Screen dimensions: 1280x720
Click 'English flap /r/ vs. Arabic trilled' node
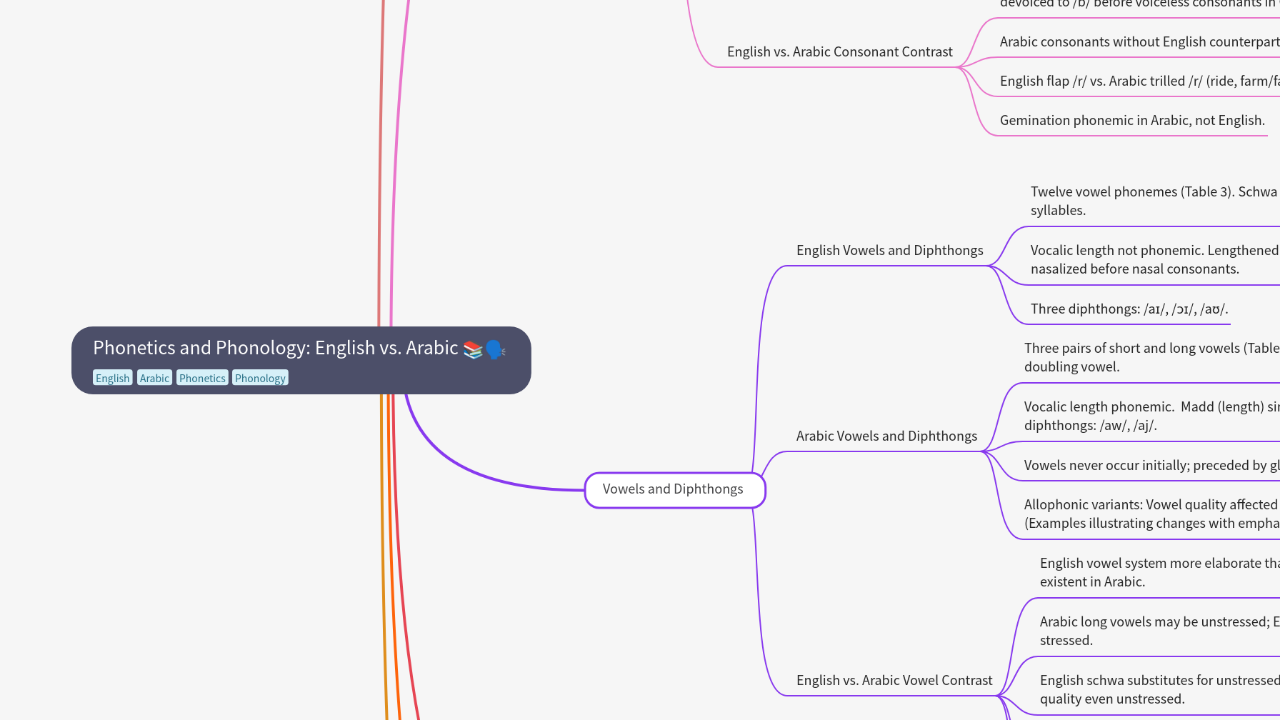click(1138, 81)
